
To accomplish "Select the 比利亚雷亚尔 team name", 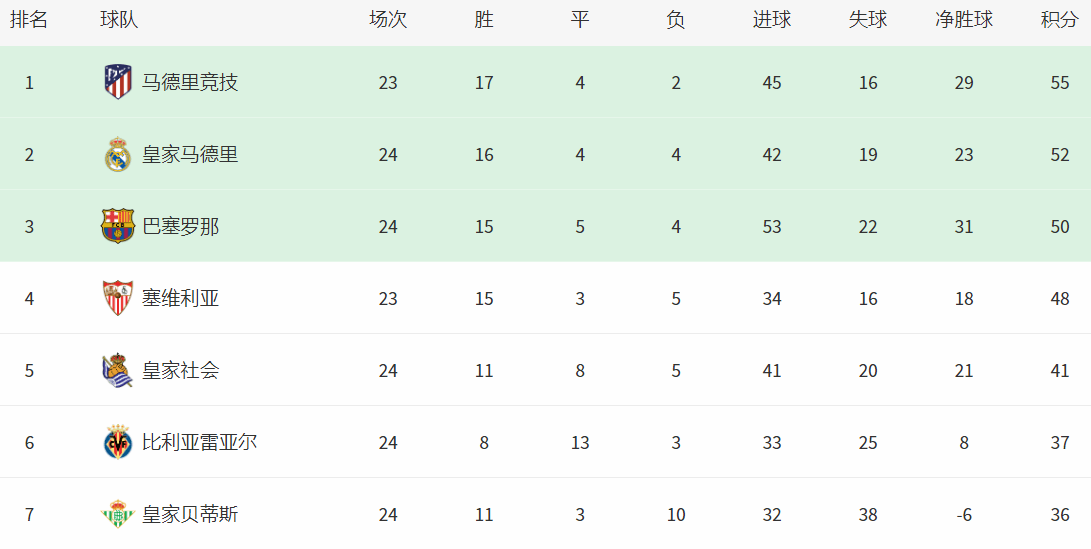I will tap(200, 443).
